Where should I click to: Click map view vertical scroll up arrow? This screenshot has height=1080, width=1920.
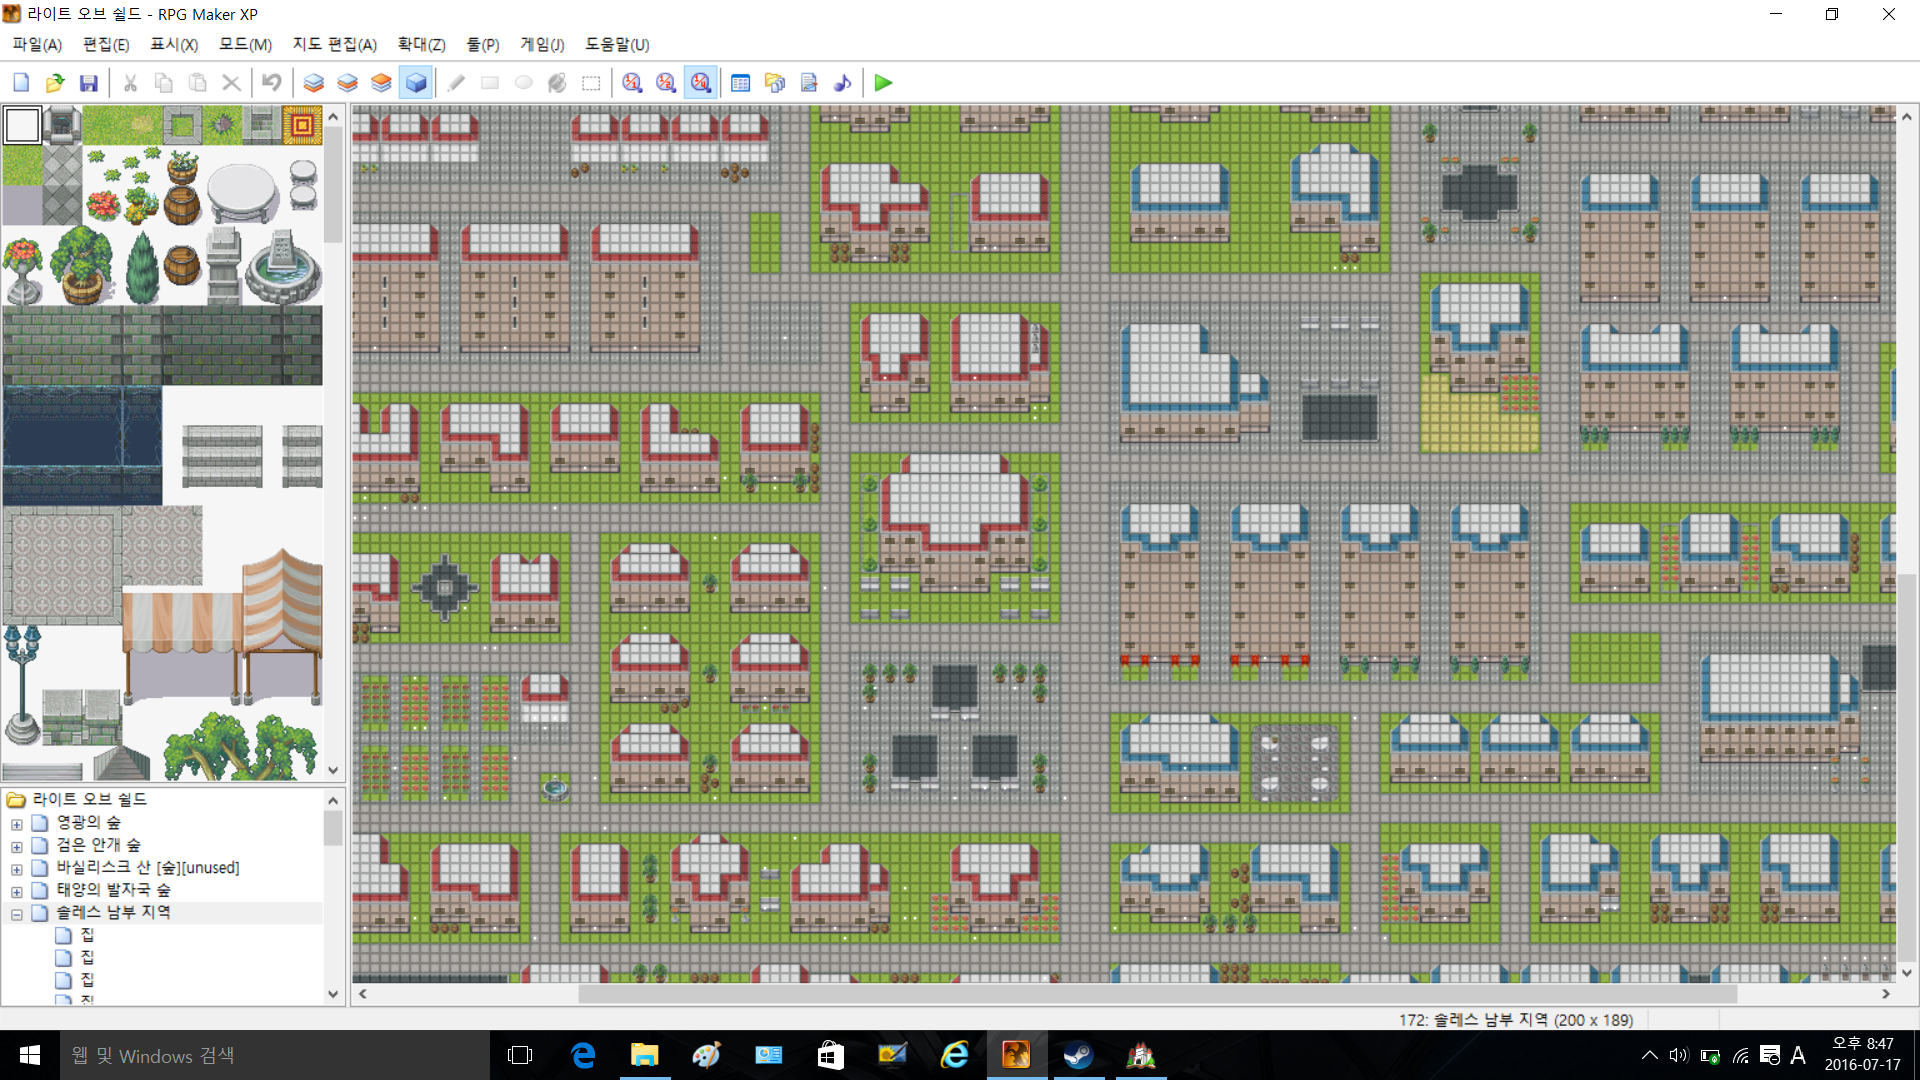(x=1907, y=117)
